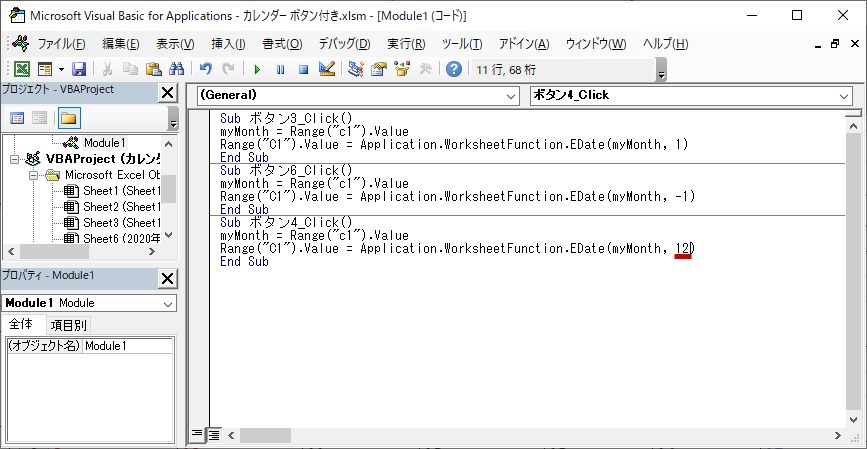Select Sheet2 in the project tree
The height and width of the screenshot is (449, 867).
[x=121, y=207]
